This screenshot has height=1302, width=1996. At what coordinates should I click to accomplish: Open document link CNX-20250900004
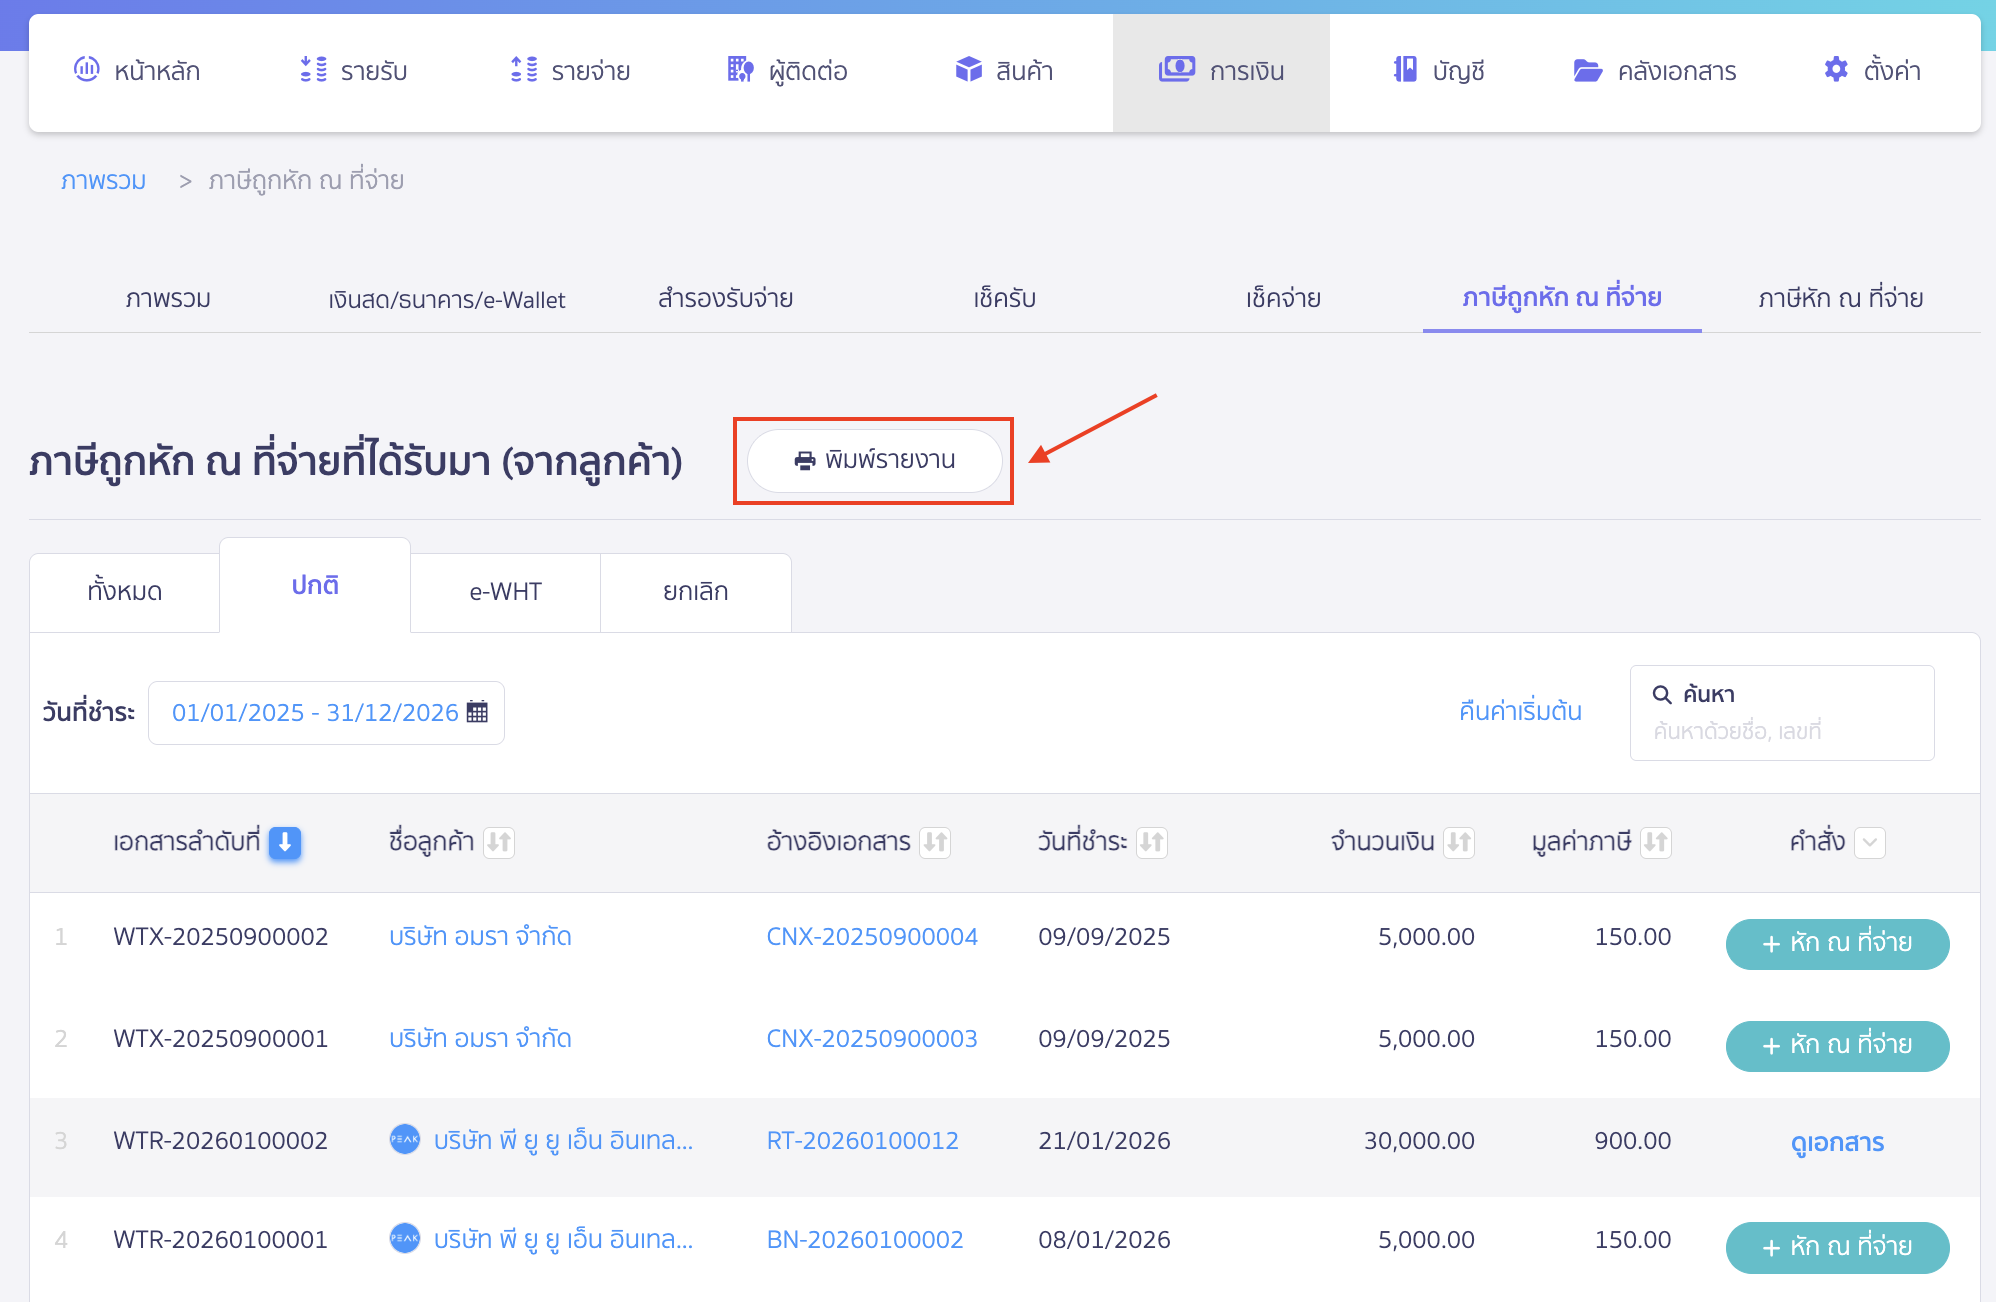[x=871, y=937]
